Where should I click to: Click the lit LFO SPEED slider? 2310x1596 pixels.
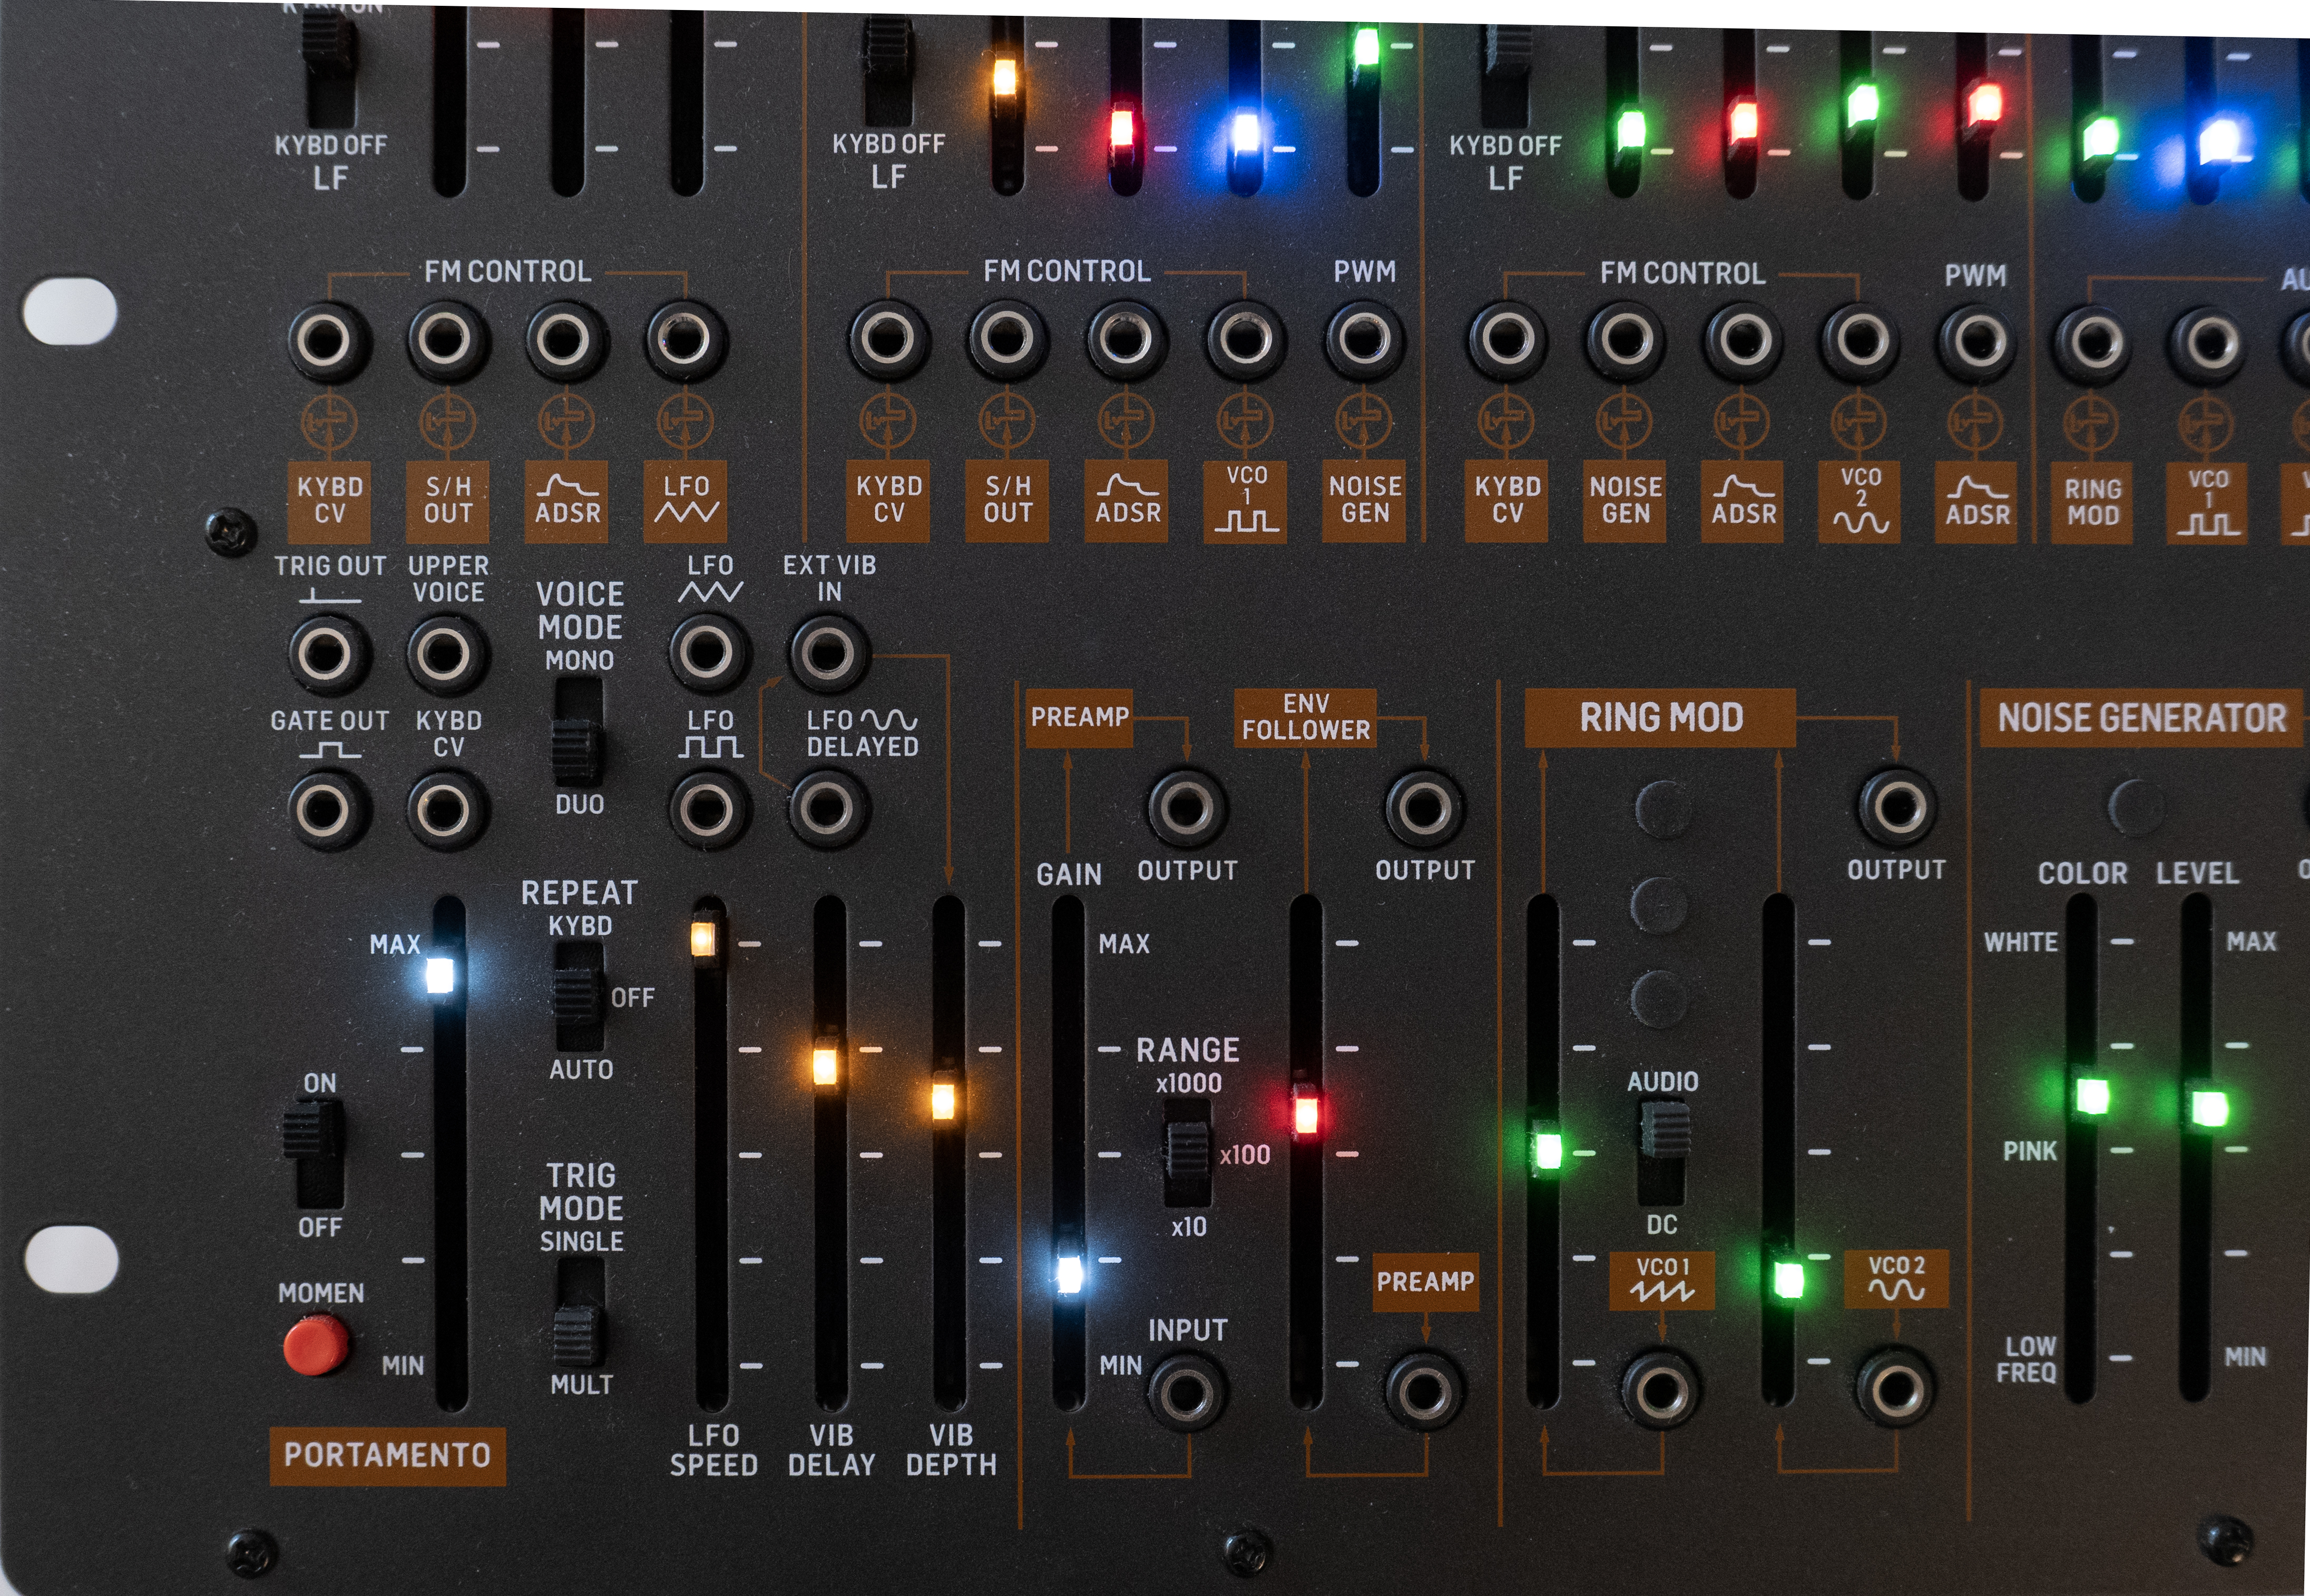tap(704, 939)
